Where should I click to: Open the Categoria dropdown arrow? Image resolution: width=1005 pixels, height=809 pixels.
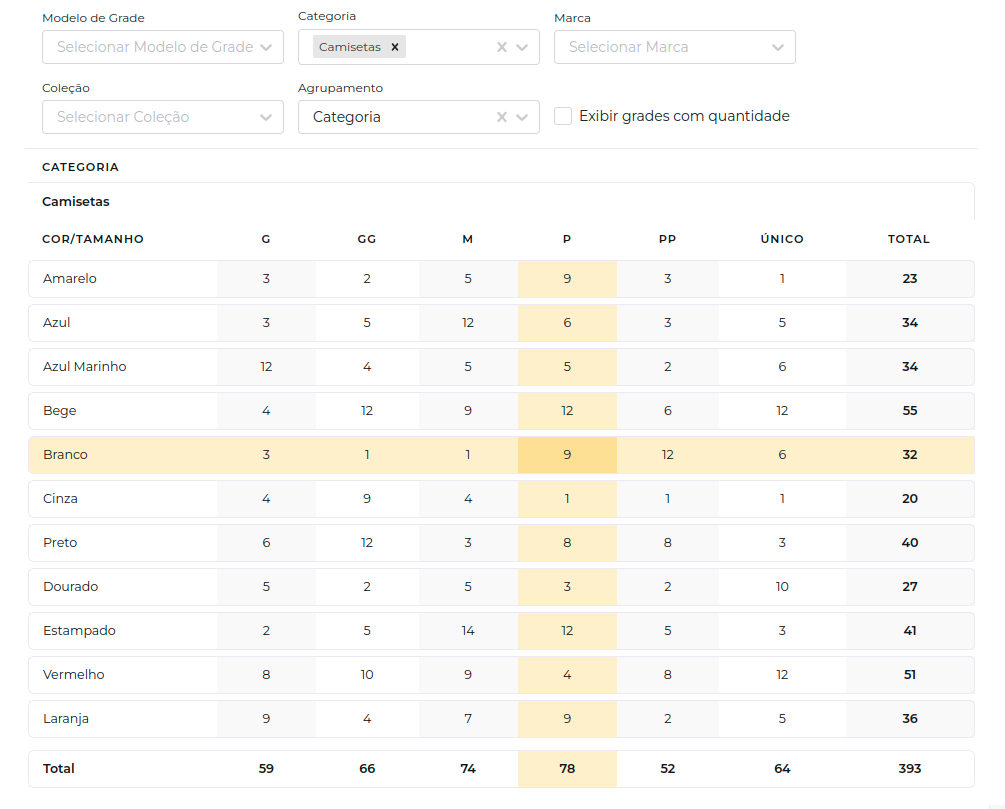pyautogui.click(x=522, y=47)
